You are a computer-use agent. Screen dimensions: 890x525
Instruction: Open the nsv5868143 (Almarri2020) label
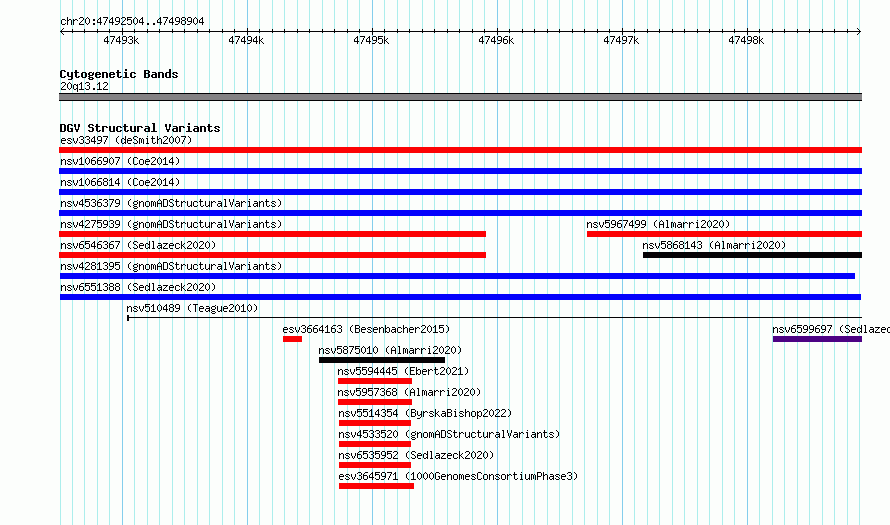pos(714,245)
